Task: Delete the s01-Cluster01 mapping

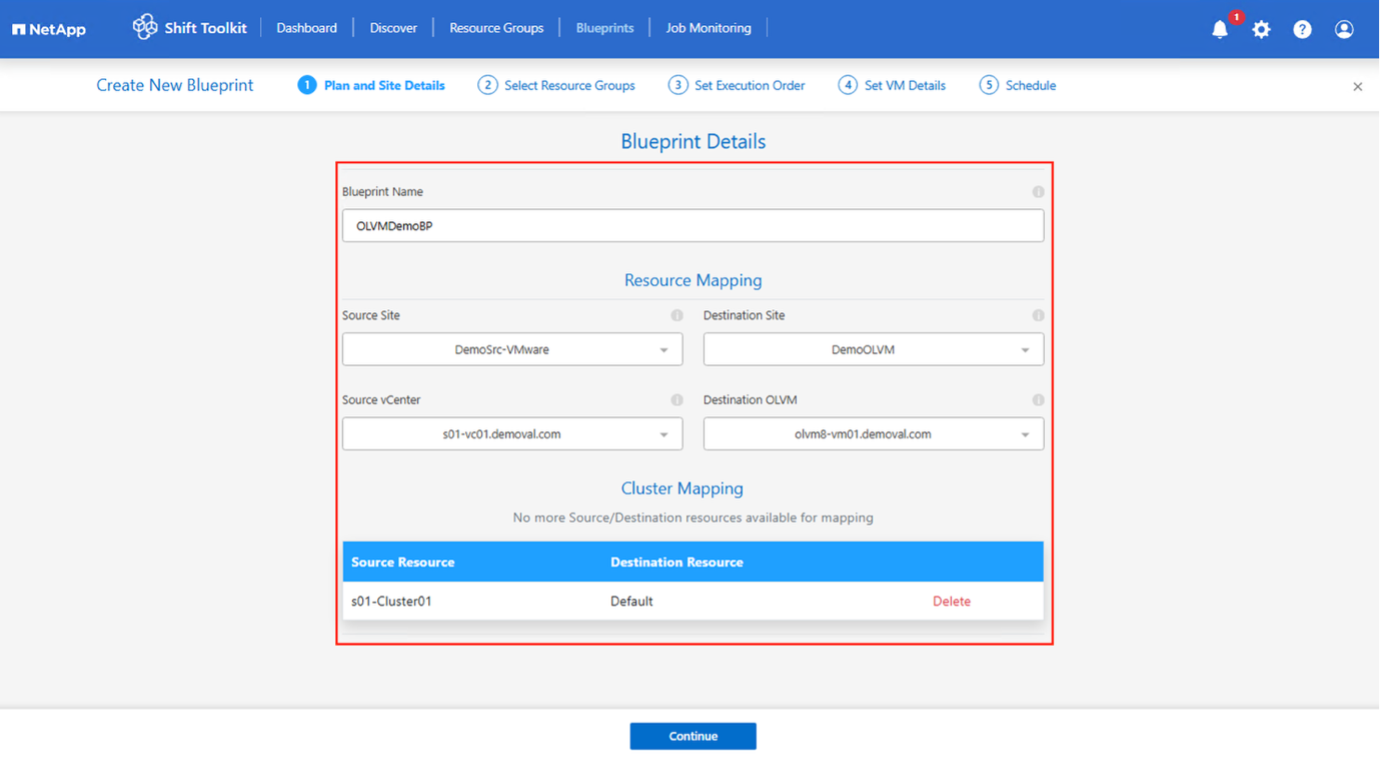Action: click(954, 603)
